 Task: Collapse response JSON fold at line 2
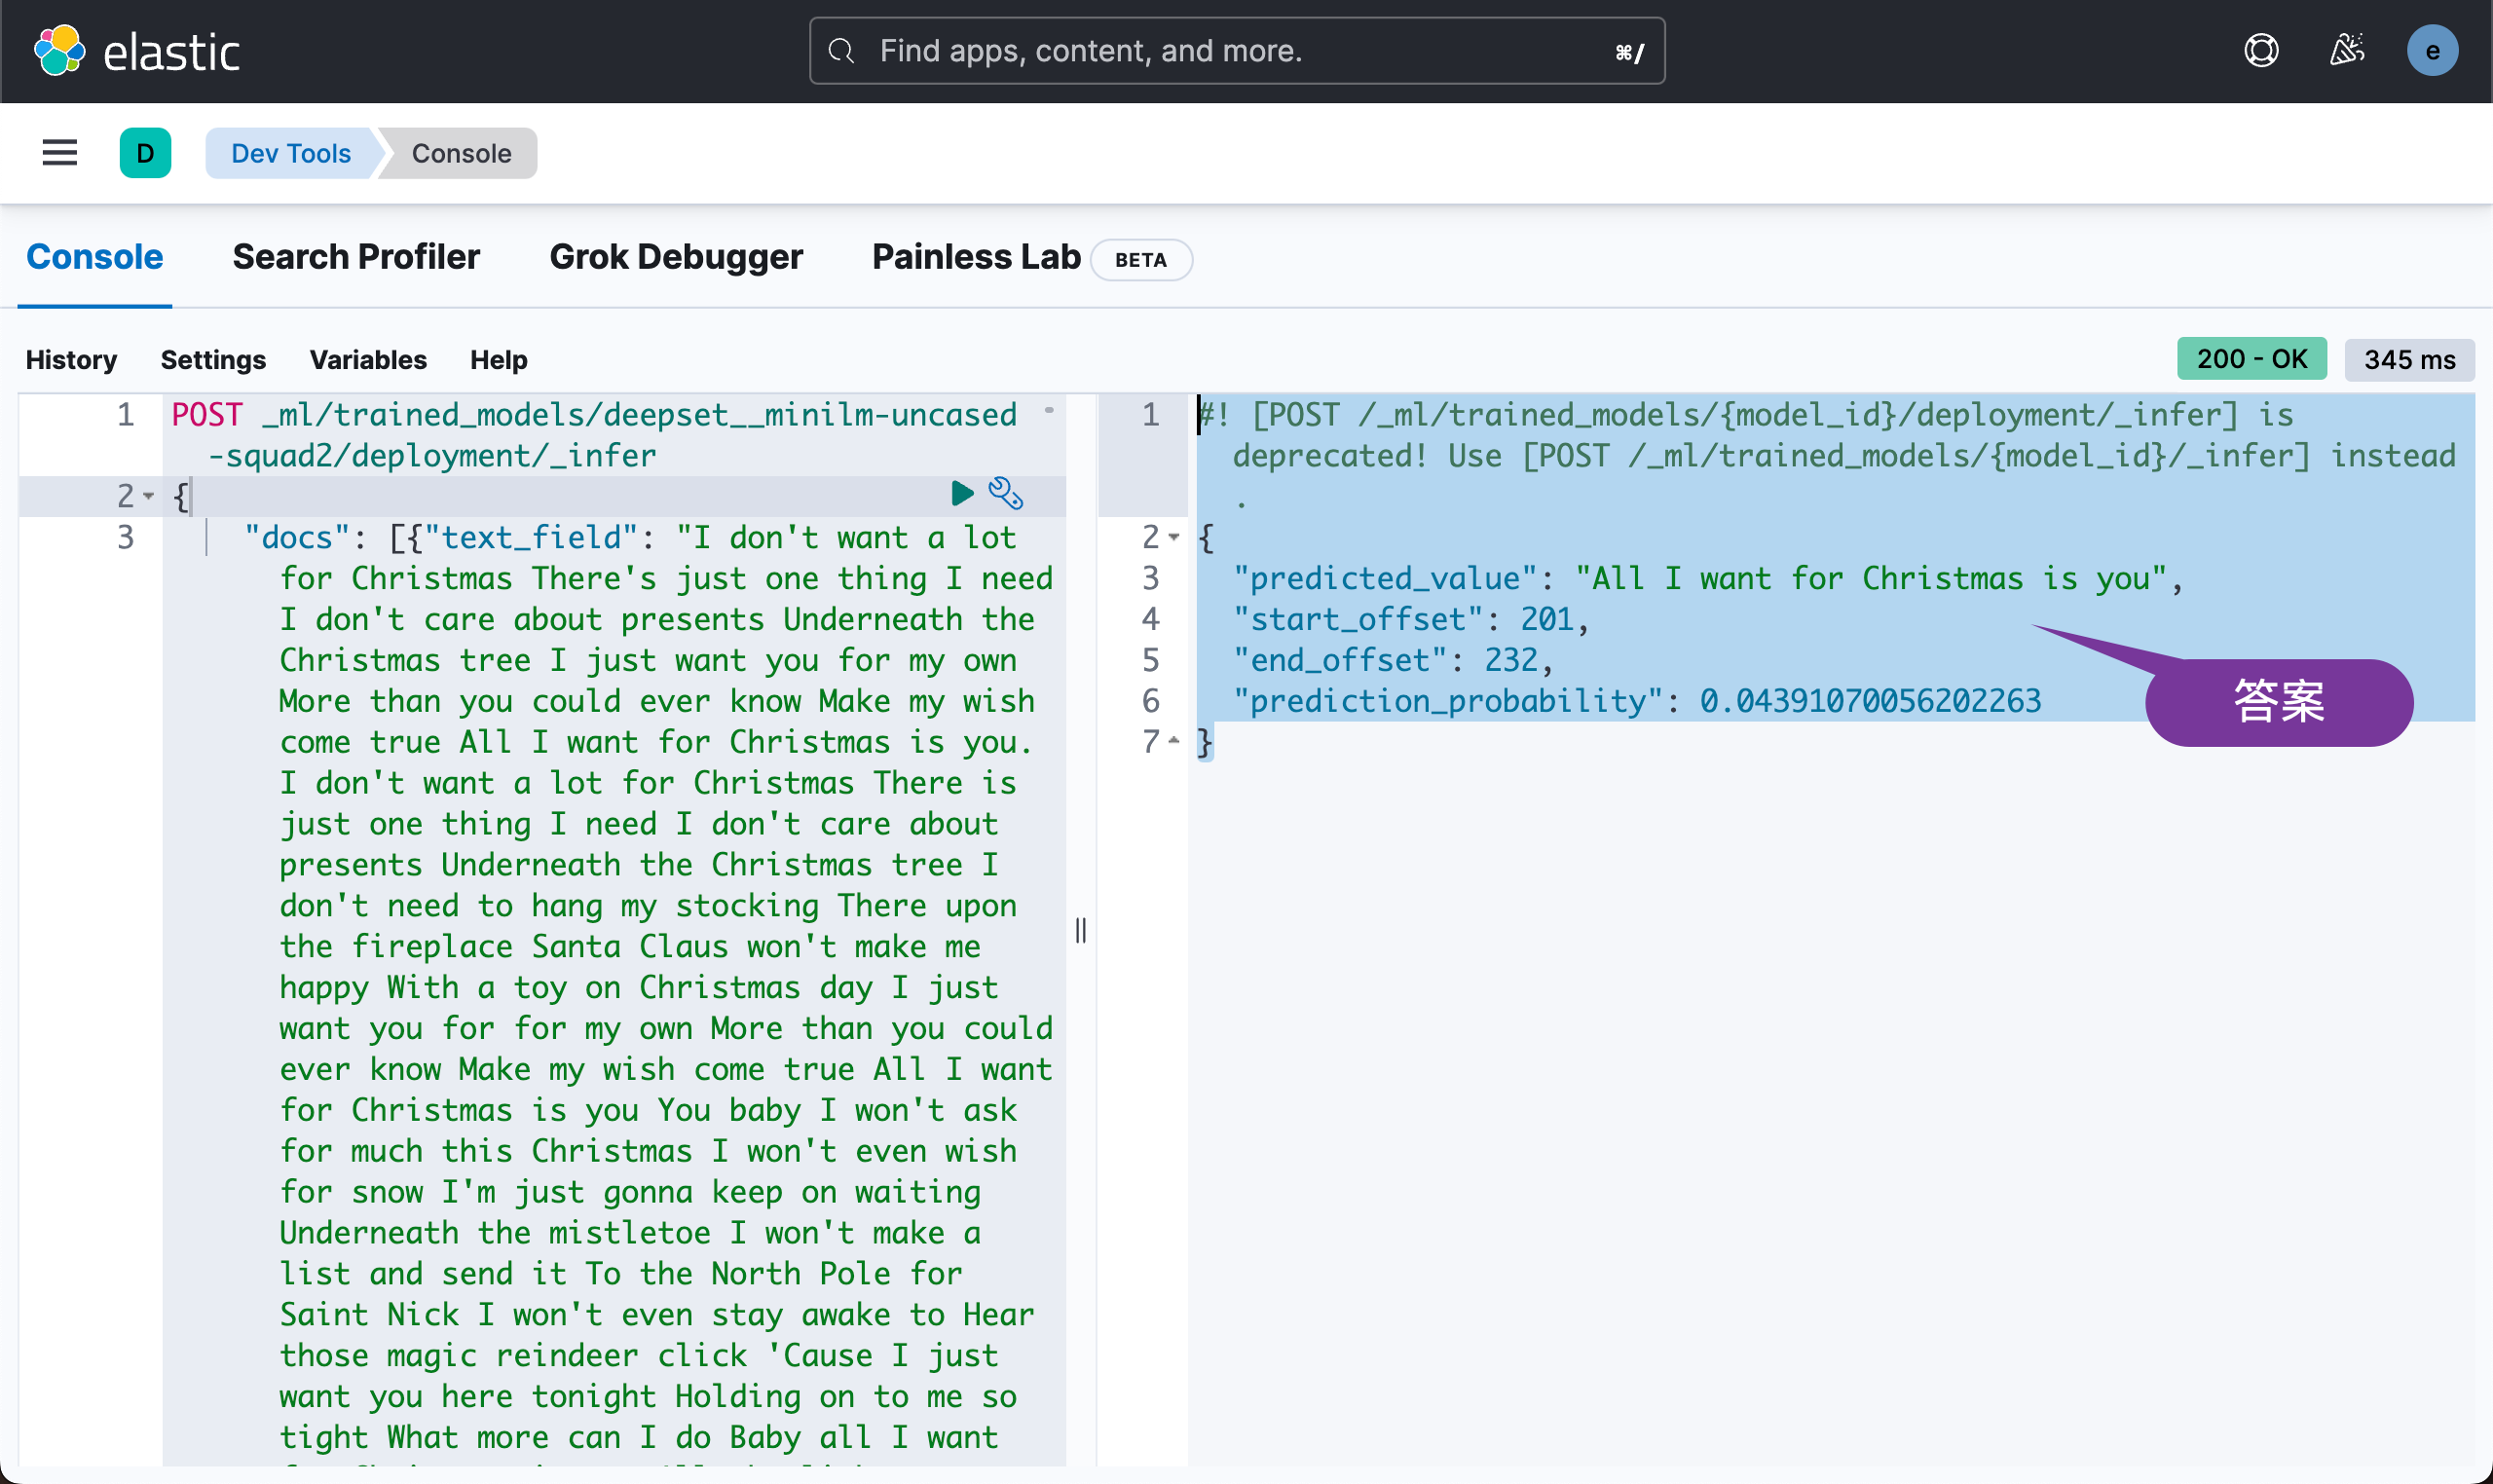tap(1174, 538)
